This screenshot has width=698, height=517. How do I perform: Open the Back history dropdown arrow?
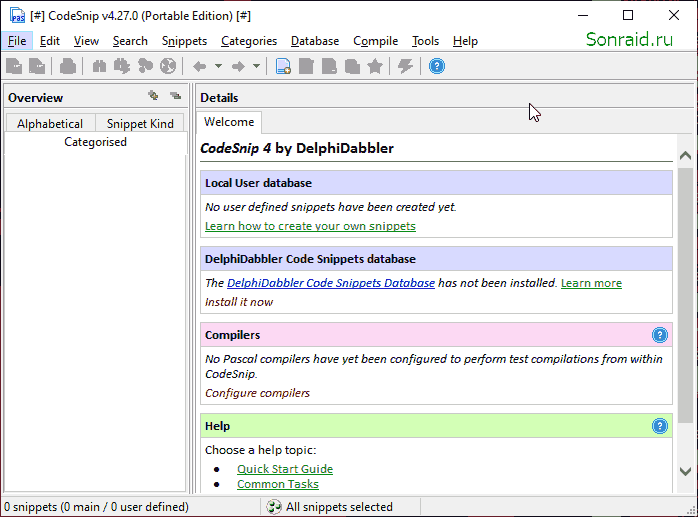tap(218, 66)
